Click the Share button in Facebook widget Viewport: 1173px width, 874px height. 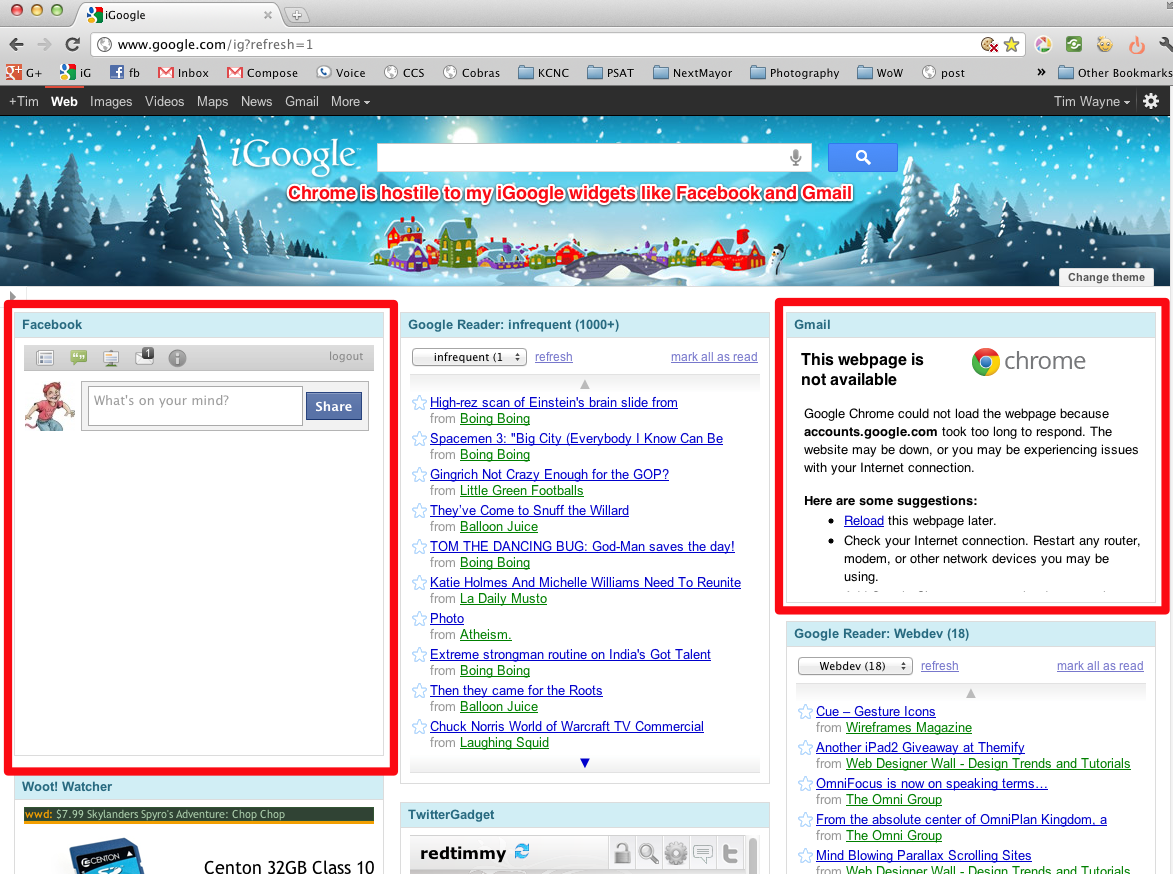tap(334, 406)
